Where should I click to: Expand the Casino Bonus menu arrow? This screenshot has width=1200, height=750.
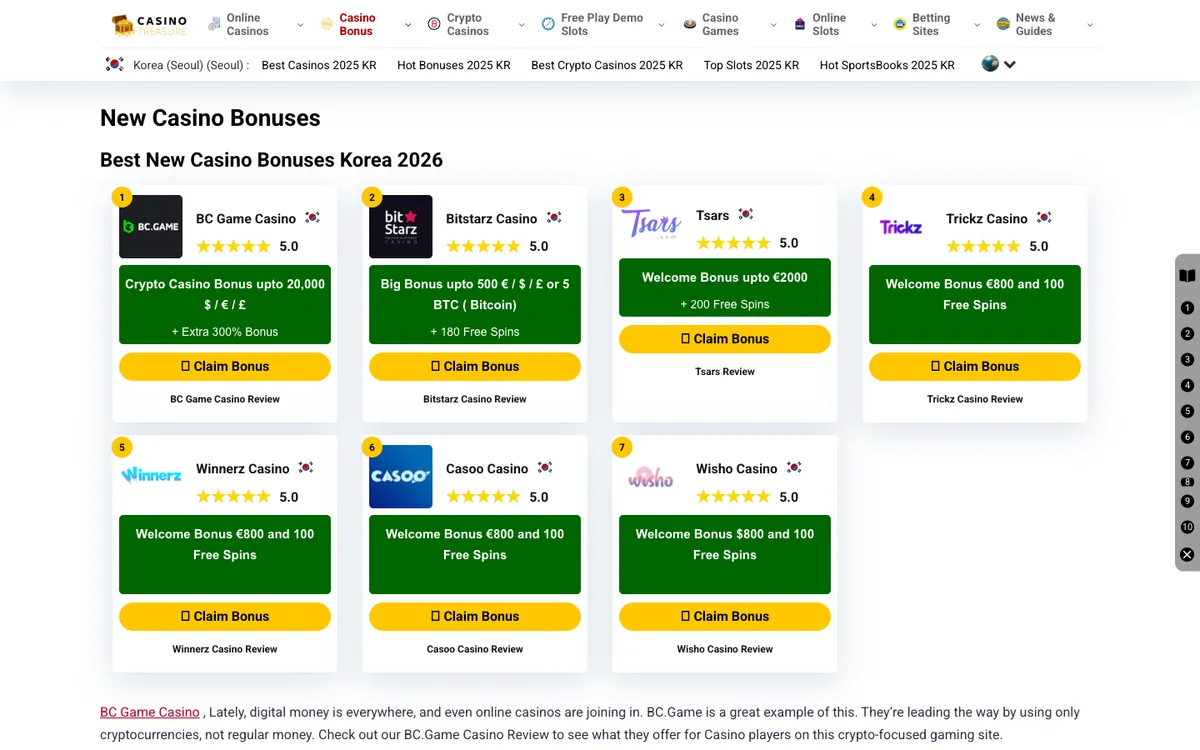(x=408, y=25)
